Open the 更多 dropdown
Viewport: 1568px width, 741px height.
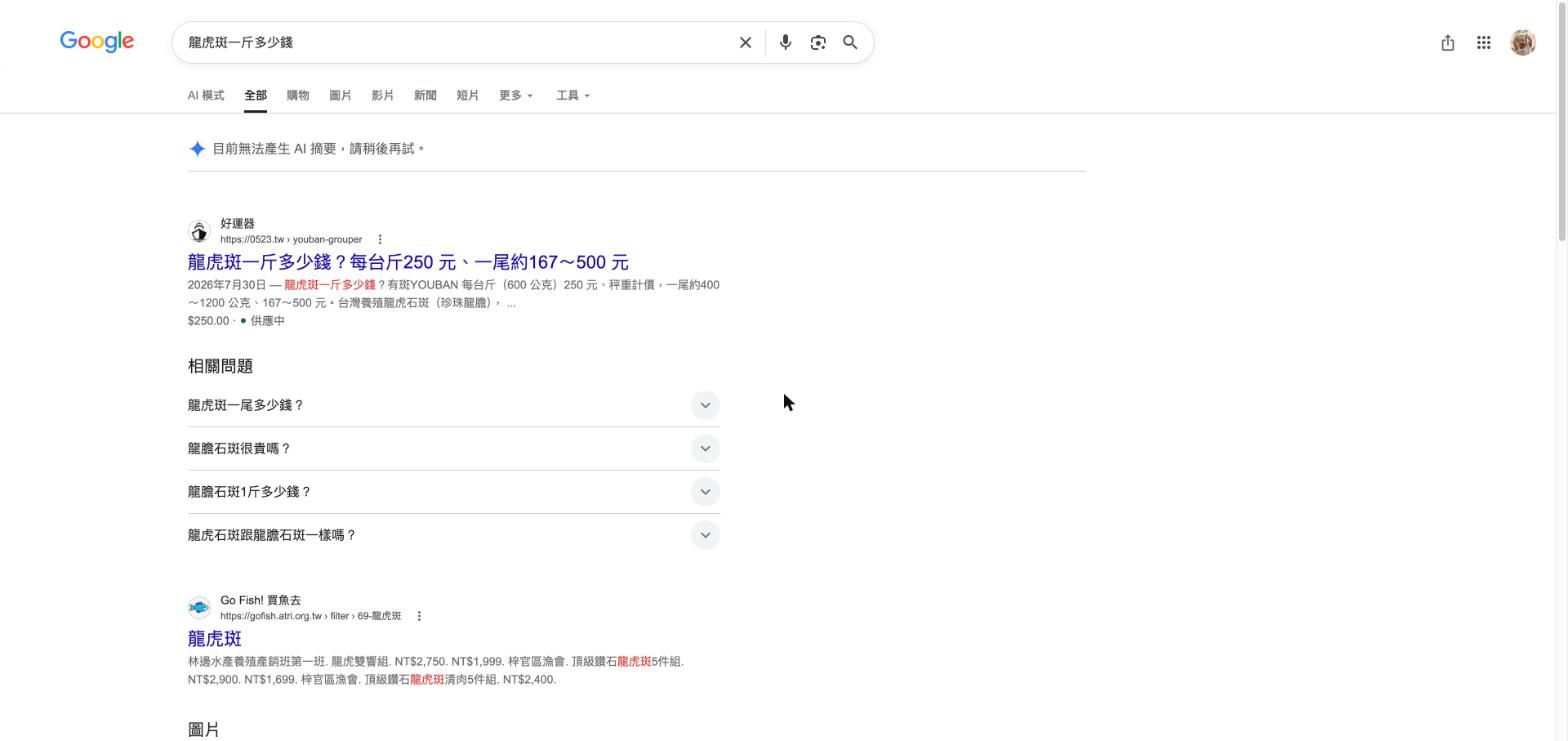coord(516,95)
